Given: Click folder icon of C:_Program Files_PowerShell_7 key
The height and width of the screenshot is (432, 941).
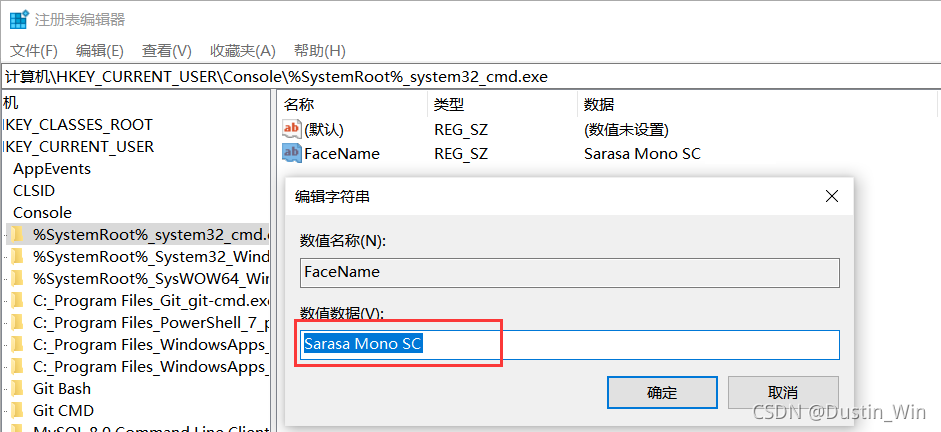Looking at the screenshot, I should click(x=17, y=323).
